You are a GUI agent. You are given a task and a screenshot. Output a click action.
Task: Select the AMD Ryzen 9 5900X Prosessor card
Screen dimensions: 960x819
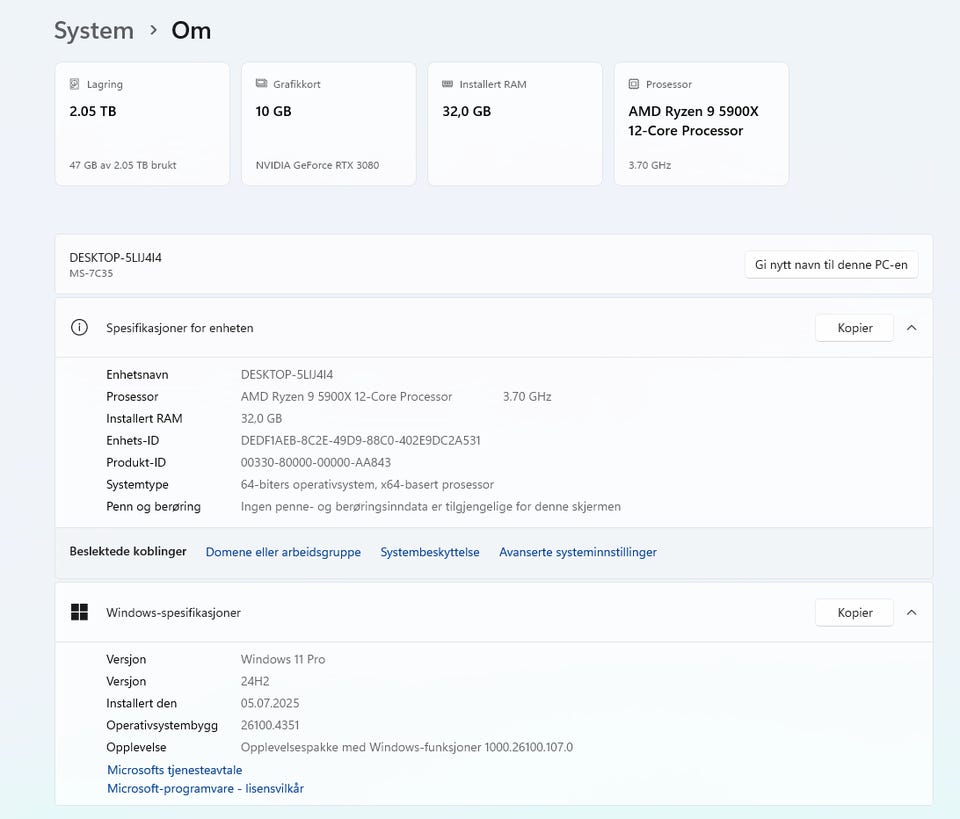click(x=701, y=125)
